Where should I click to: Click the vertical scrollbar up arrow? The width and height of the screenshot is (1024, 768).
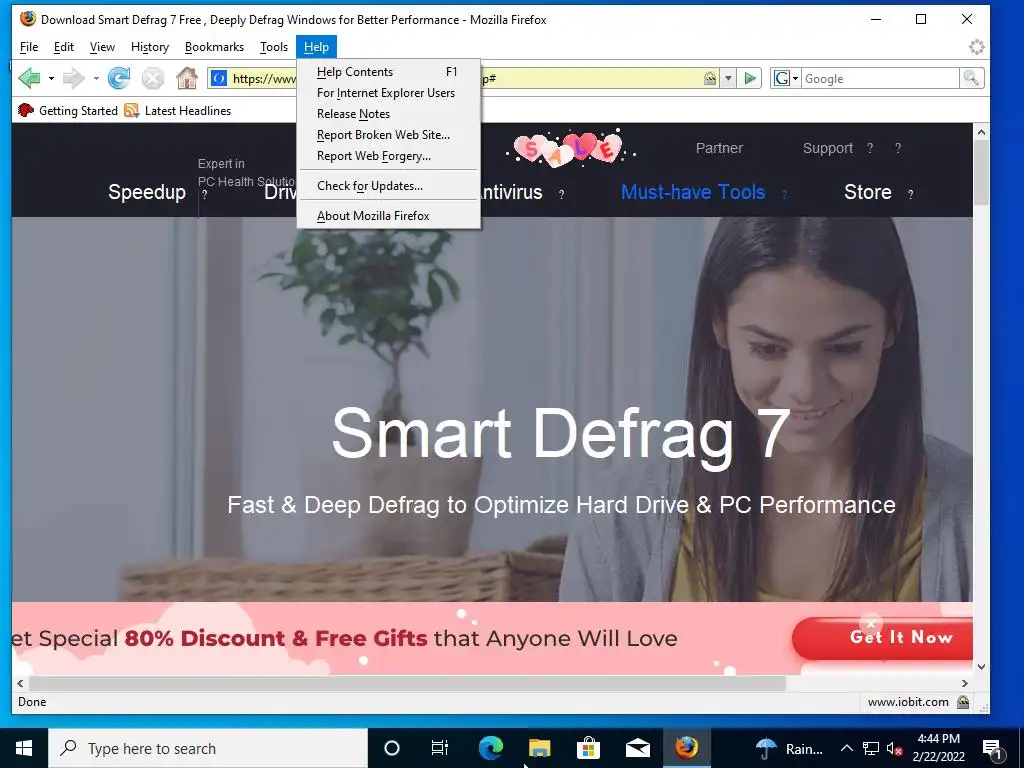[x=981, y=132]
